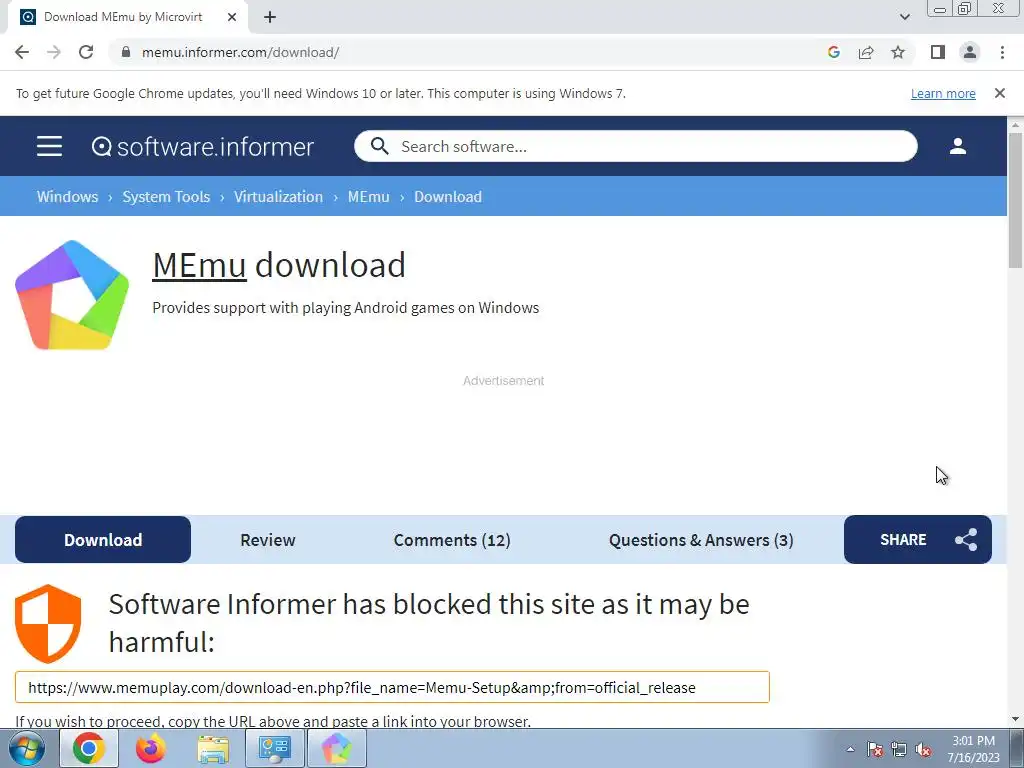Open Questions & Answers (3) tab
Viewport: 1024px width, 768px height.
click(701, 539)
